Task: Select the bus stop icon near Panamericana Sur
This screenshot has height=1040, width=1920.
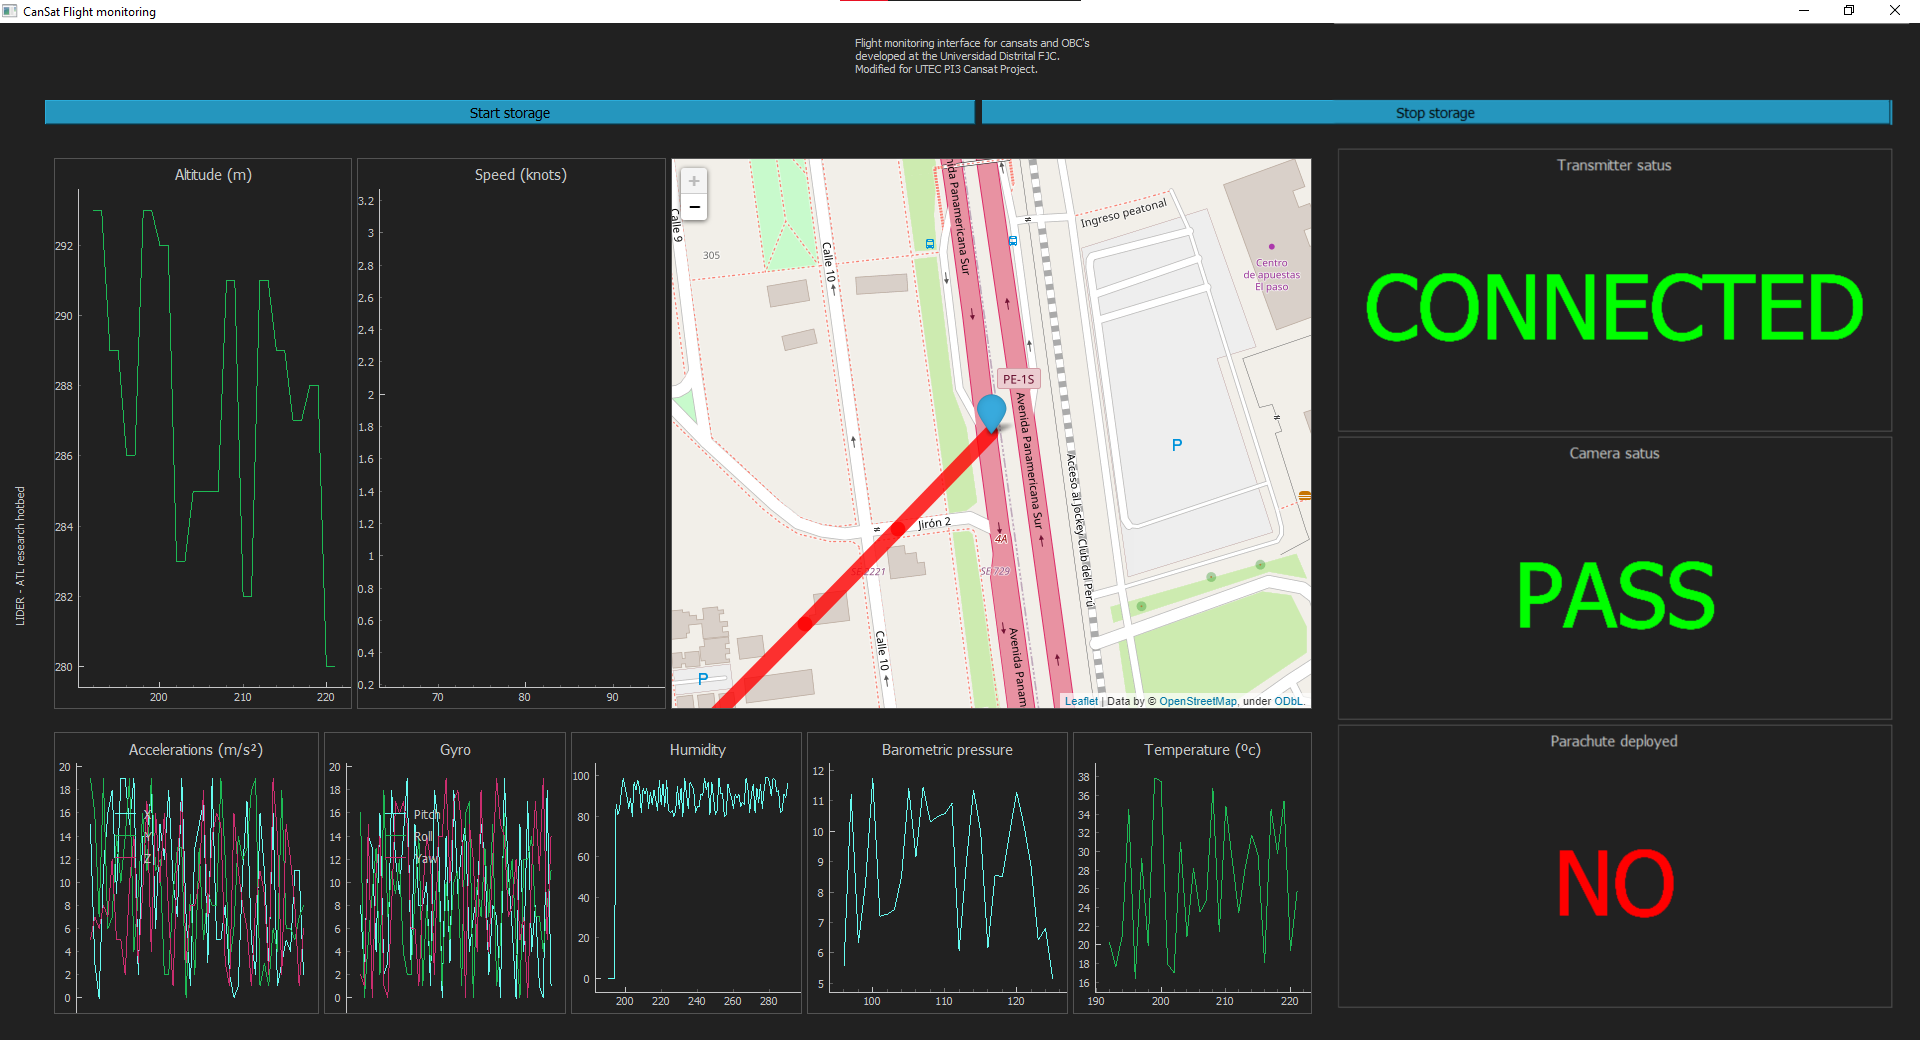Action: pyautogui.click(x=930, y=243)
